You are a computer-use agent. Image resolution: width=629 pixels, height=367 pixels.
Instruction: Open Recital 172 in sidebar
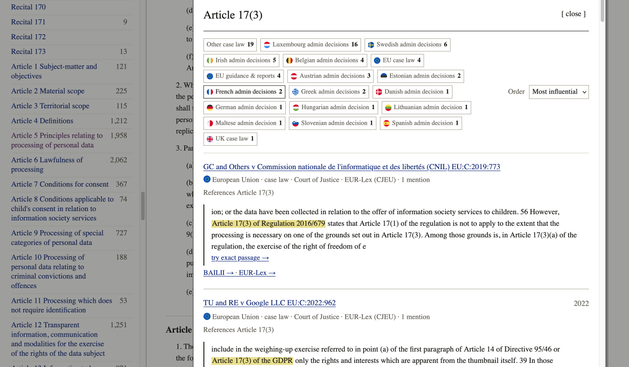28,36
